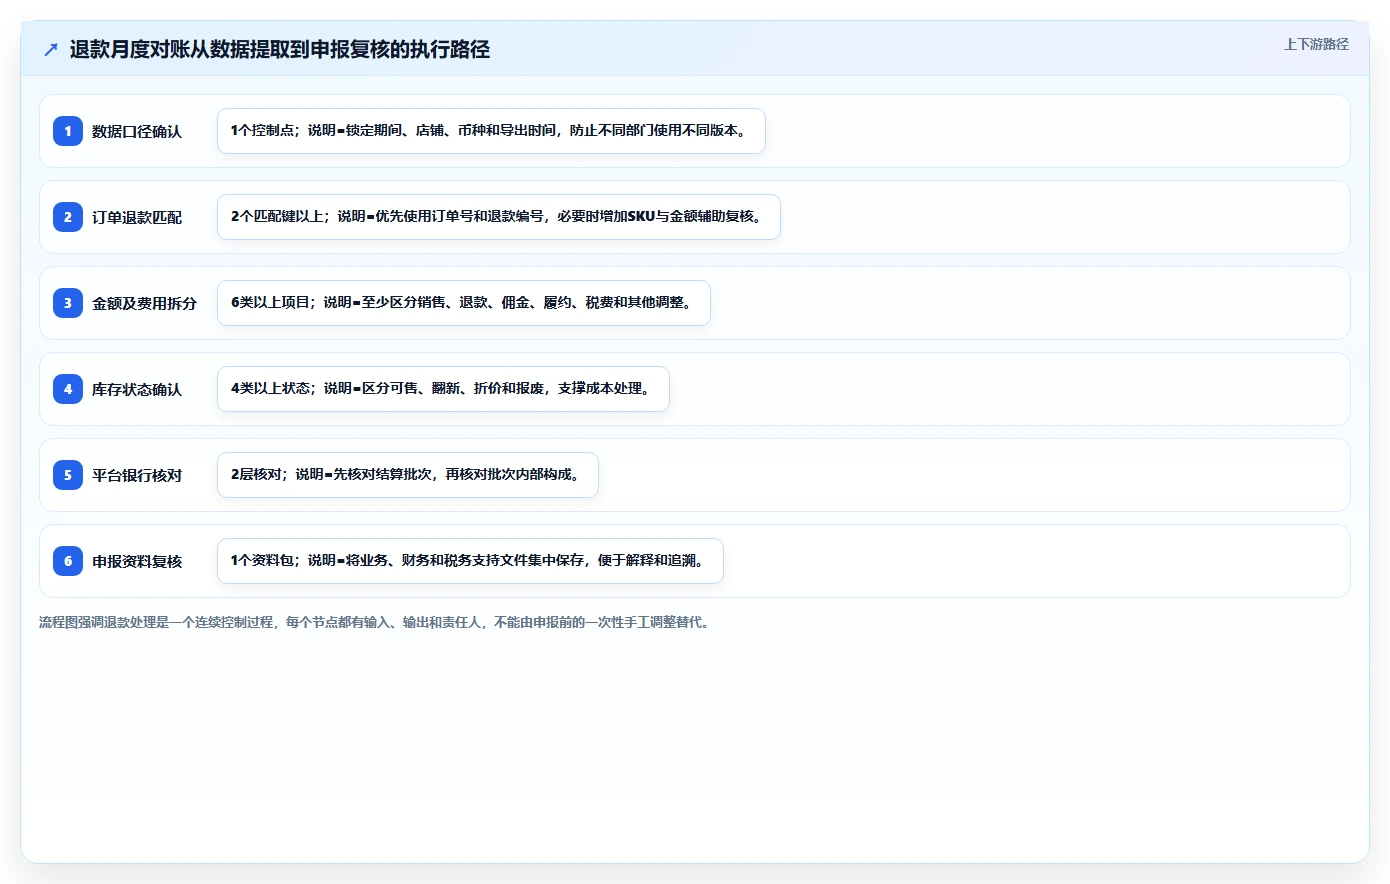This screenshot has height=884, width=1390.
Task: Select step label 申报资料复核
Action: tap(137, 561)
